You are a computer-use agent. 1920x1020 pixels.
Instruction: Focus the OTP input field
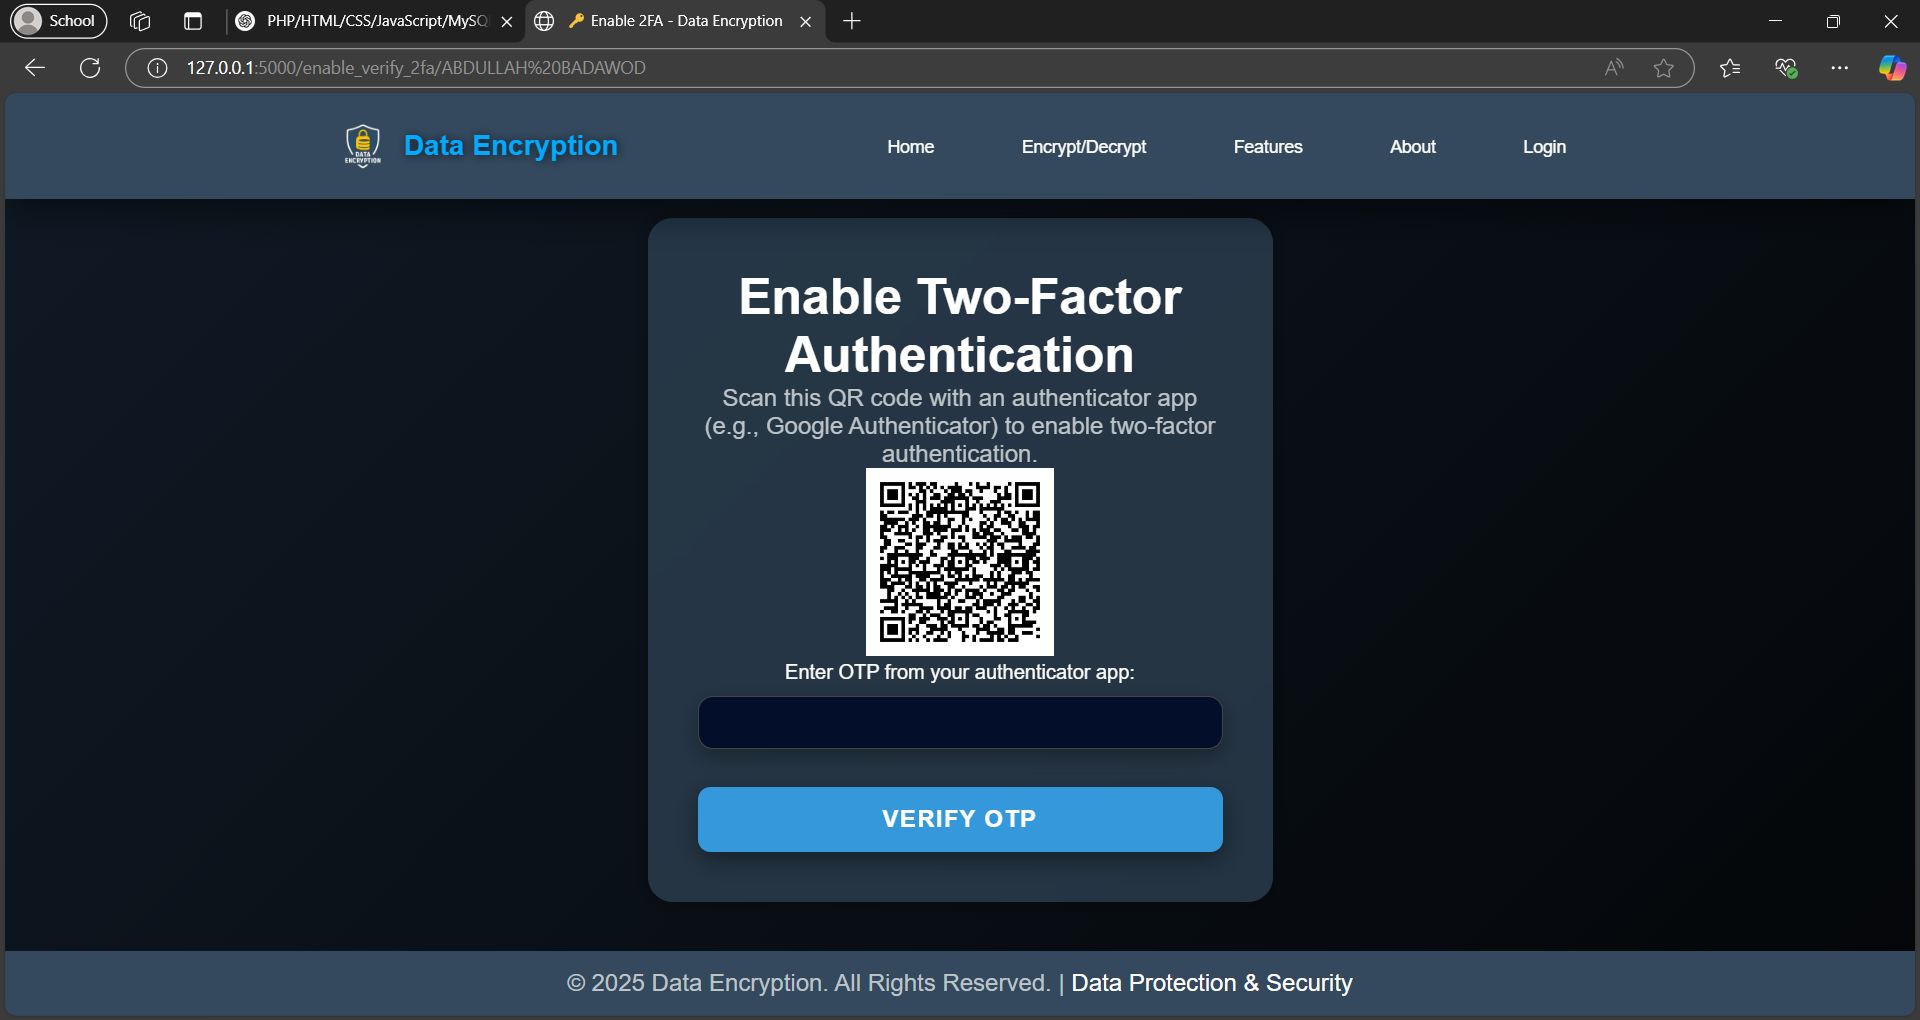click(960, 722)
